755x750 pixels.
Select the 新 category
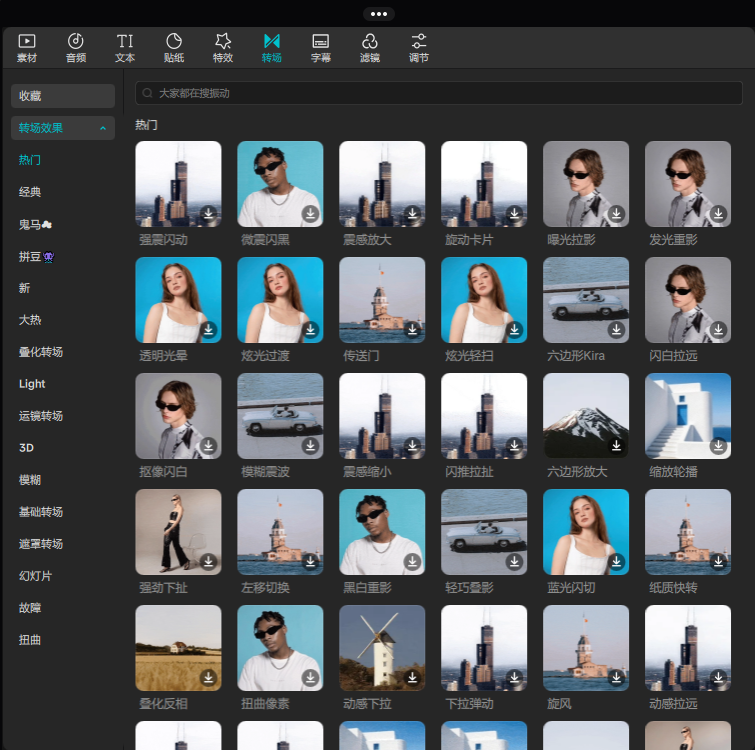pyautogui.click(x=25, y=288)
